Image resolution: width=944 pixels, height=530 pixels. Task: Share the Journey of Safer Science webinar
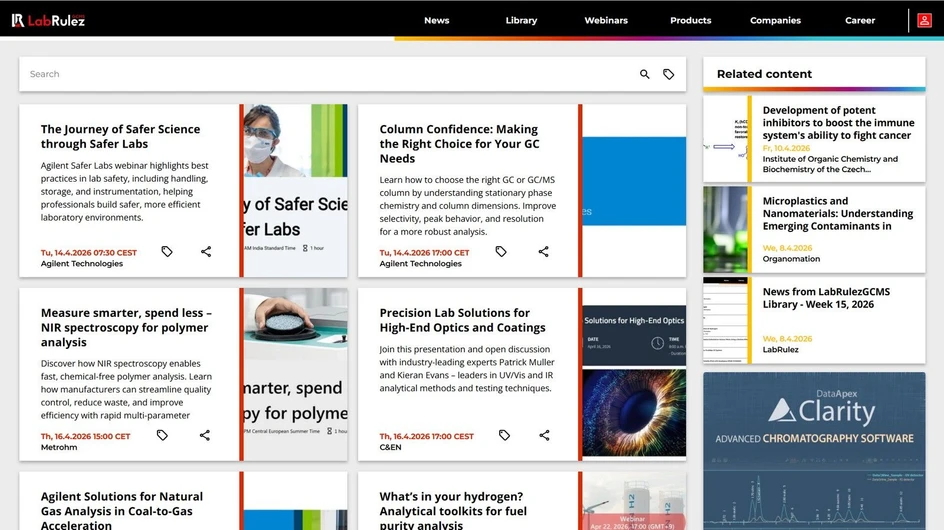206,251
